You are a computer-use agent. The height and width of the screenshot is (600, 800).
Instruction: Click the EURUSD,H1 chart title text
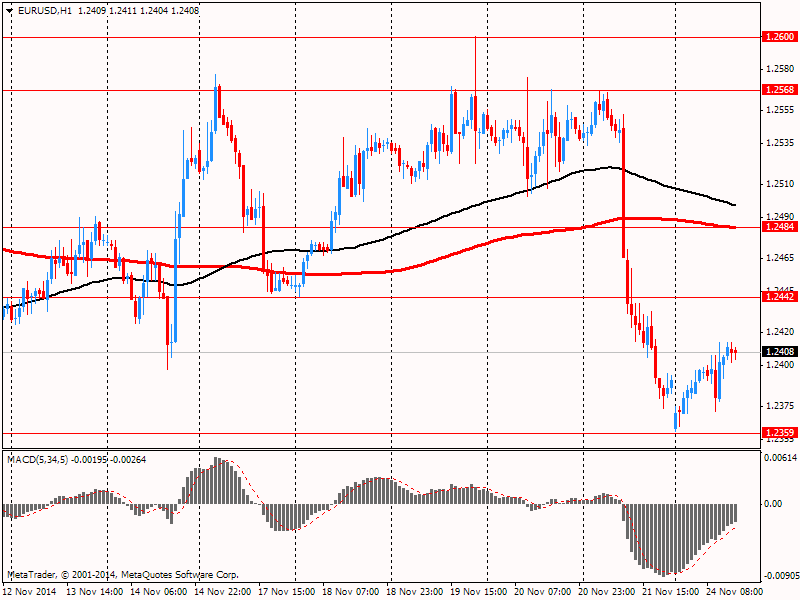pyautogui.click(x=44, y=11)
